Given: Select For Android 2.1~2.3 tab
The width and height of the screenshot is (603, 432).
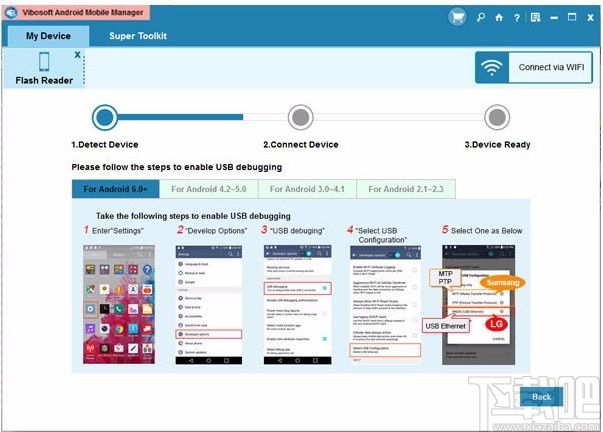Looking at the screenshot, I should [406, 189].
